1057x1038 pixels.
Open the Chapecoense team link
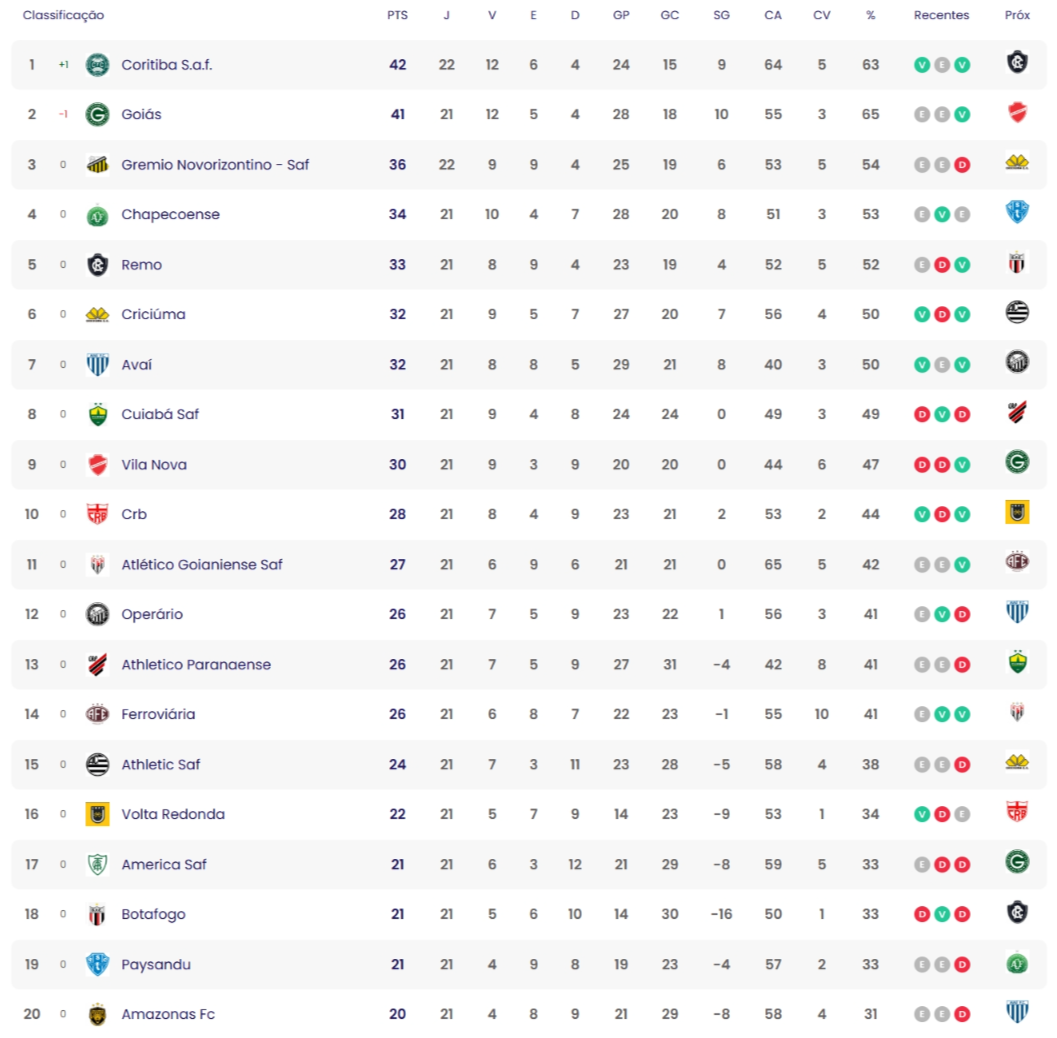click(171, 214)
